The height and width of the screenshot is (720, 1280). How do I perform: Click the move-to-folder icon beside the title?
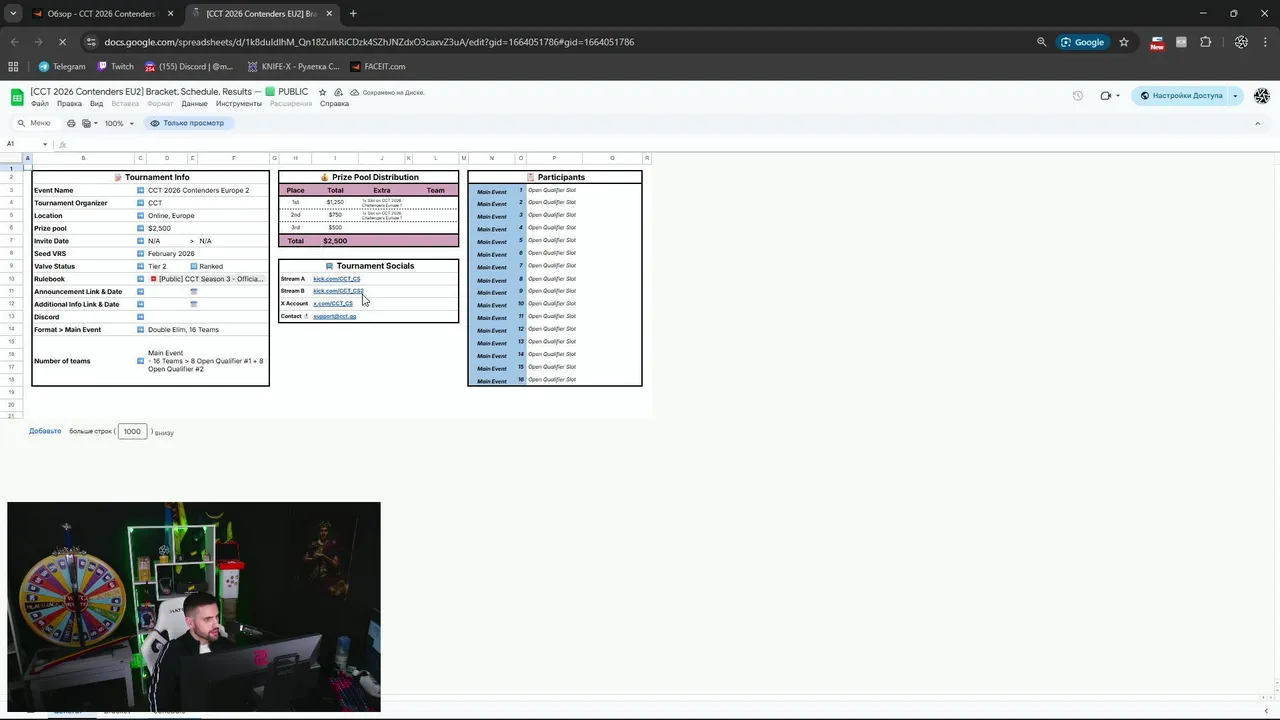point(338,92)
